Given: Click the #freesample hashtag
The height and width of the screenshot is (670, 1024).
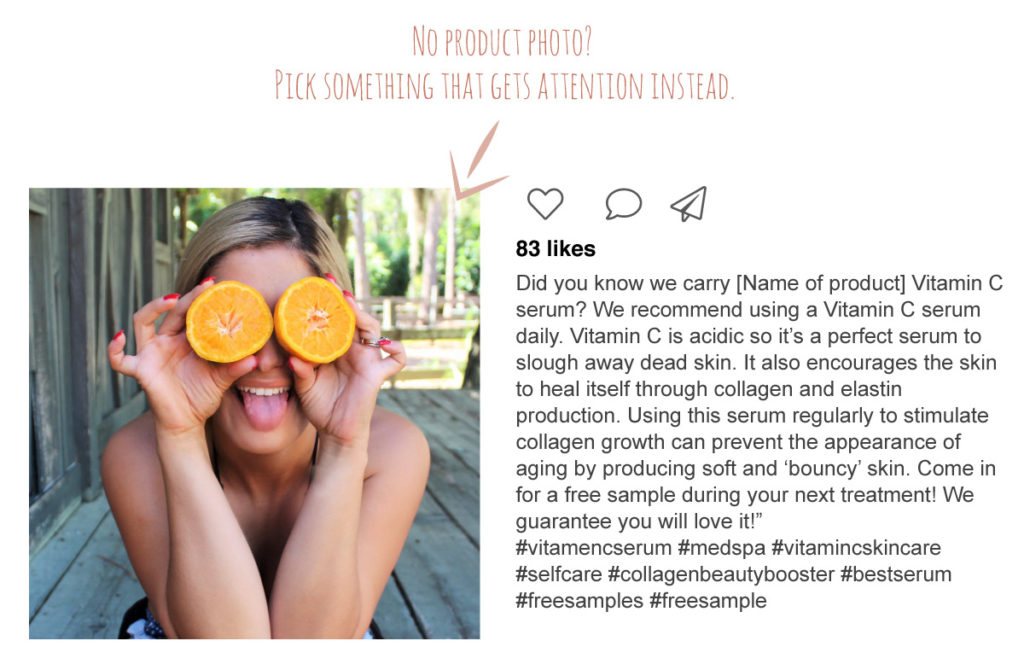Looking at the screenshot, I should (x=708, y=600).
